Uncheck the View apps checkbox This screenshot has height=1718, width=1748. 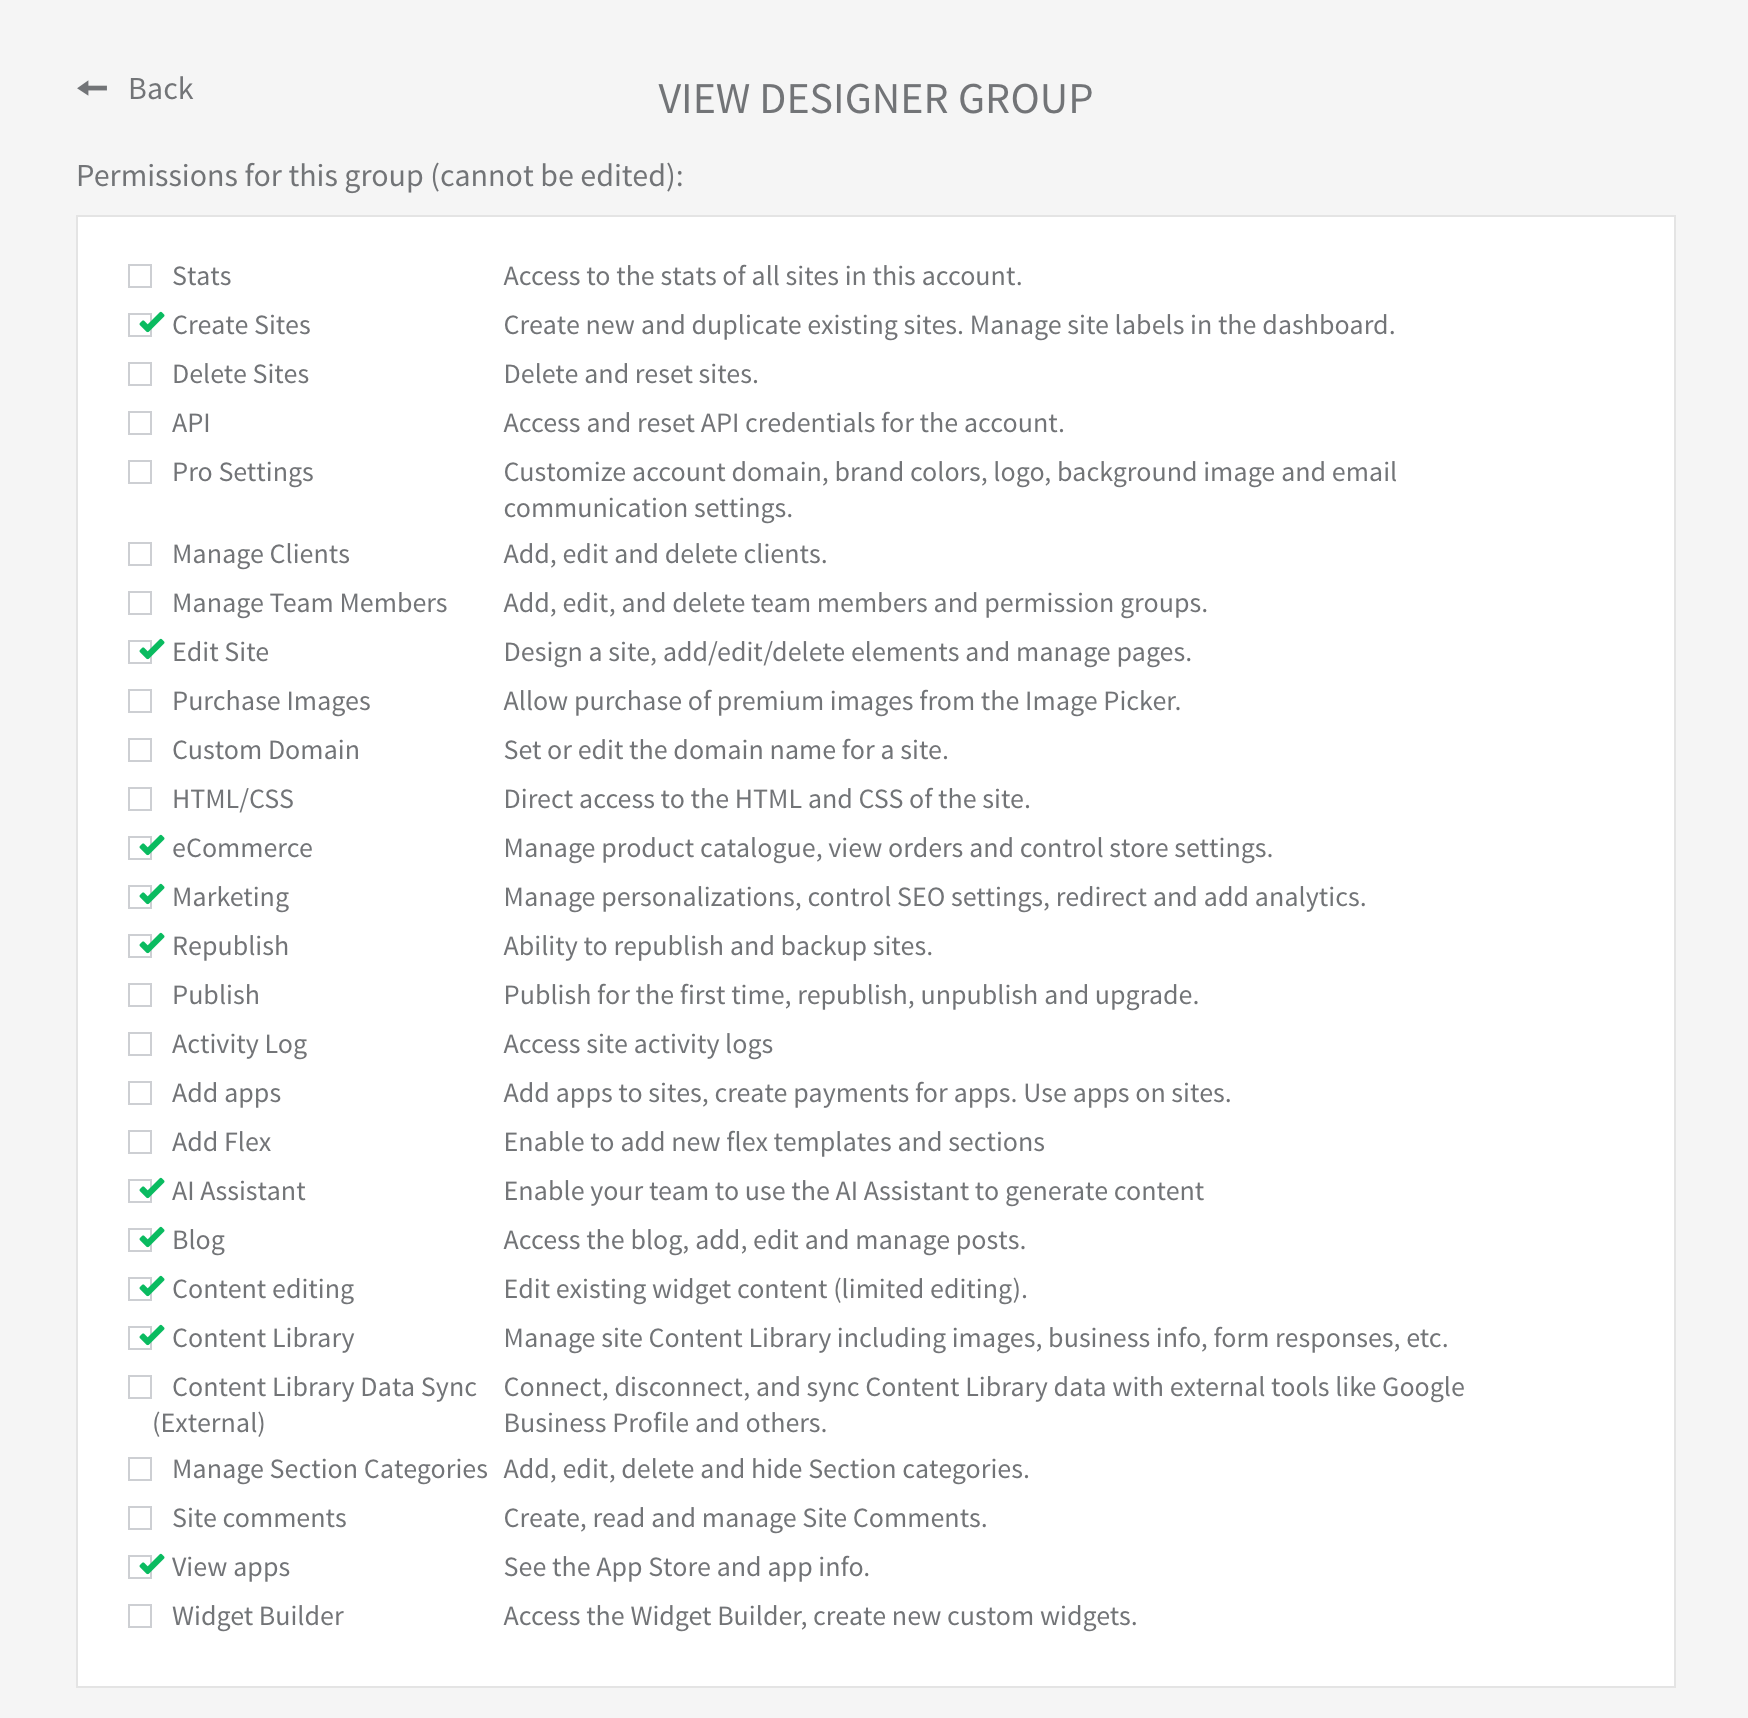pyautogui.click(x=140, y=1567)
